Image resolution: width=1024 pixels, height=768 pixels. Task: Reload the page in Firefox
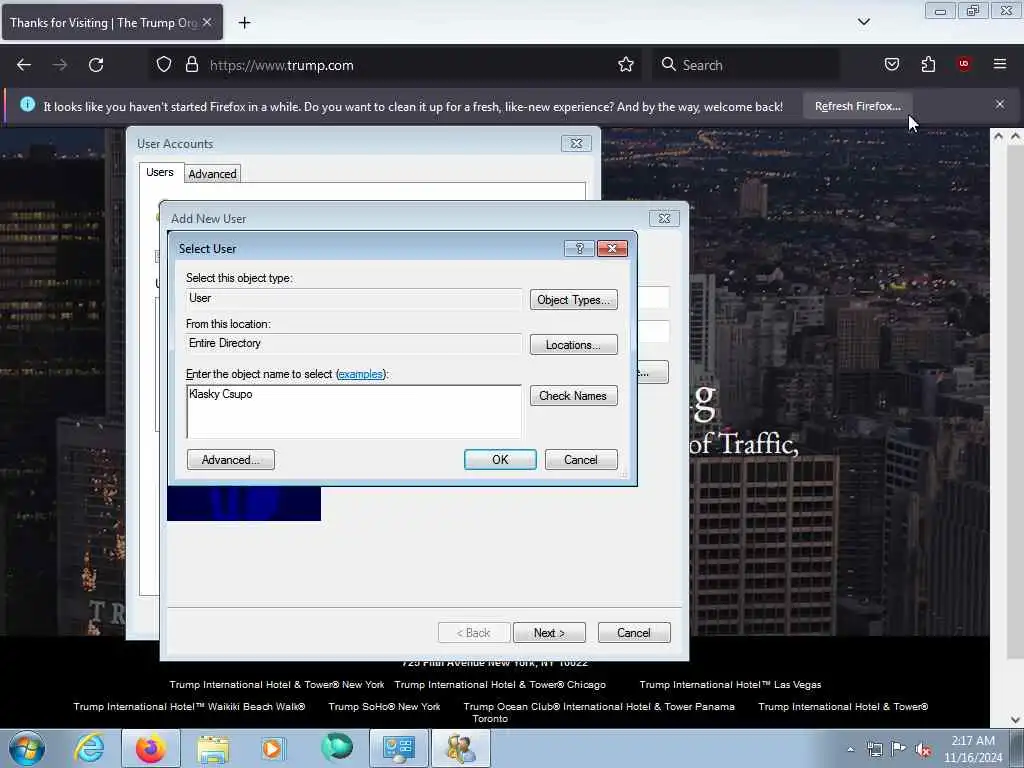96,65
